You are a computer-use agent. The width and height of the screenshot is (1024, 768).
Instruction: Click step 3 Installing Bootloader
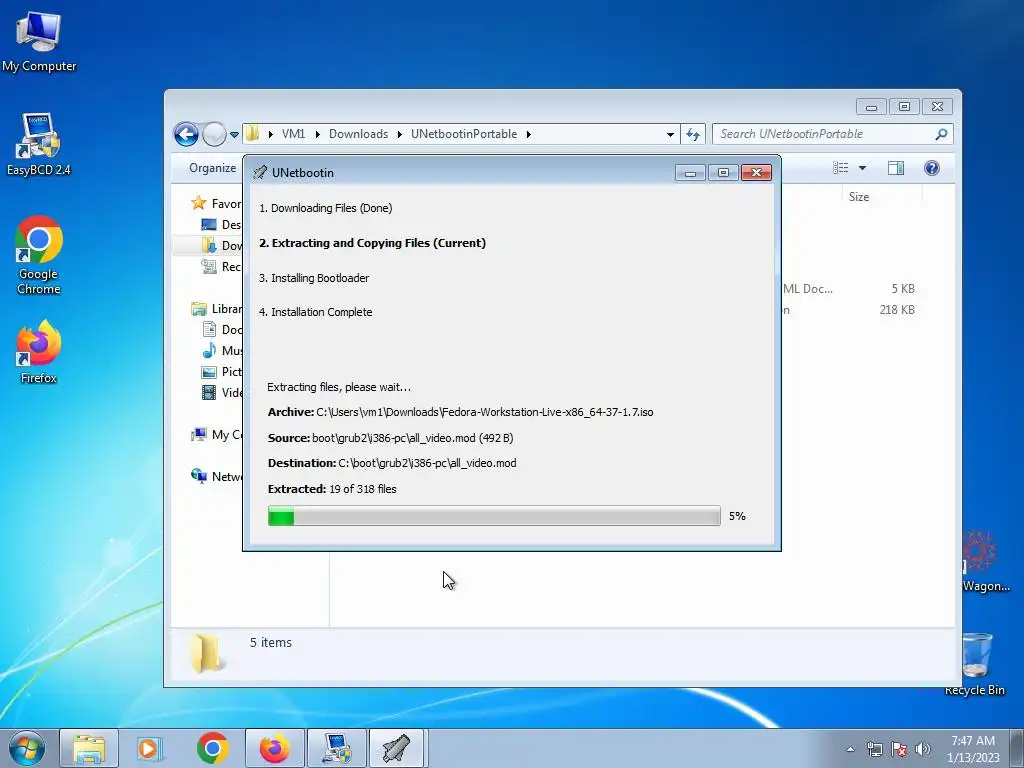click(x=314, y=278)
